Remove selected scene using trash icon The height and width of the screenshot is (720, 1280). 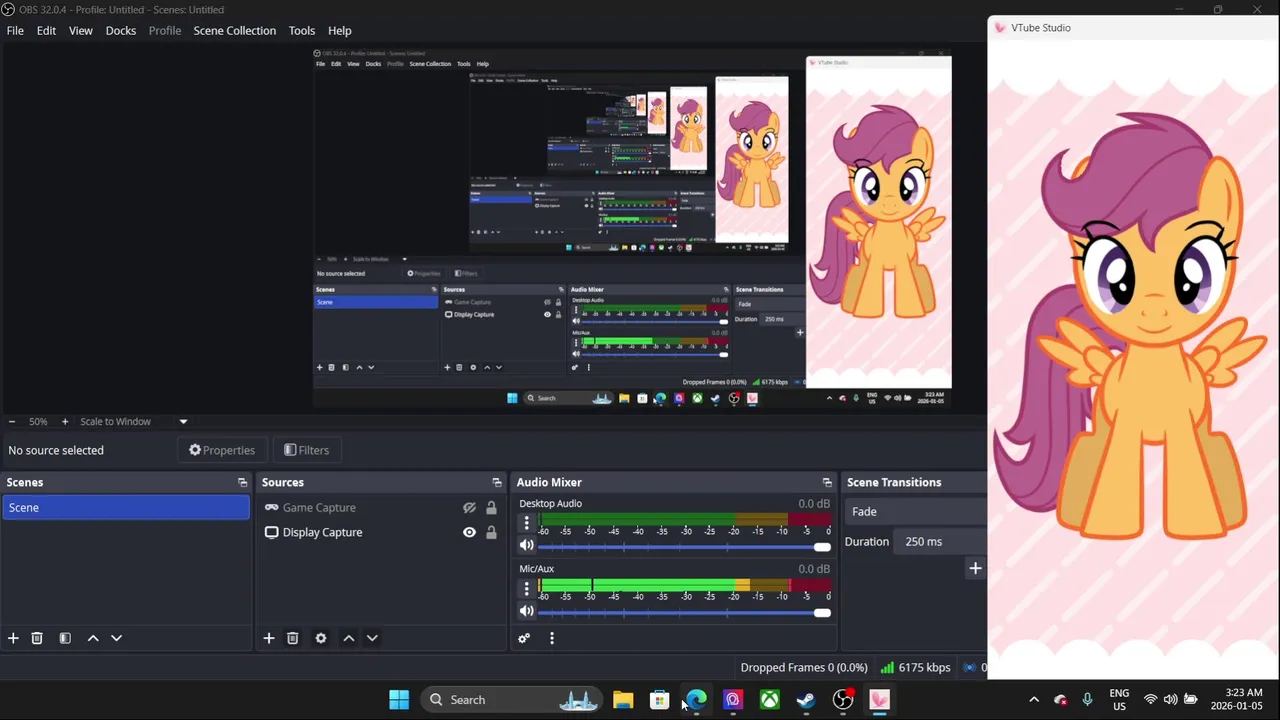(x=37, y=638)
